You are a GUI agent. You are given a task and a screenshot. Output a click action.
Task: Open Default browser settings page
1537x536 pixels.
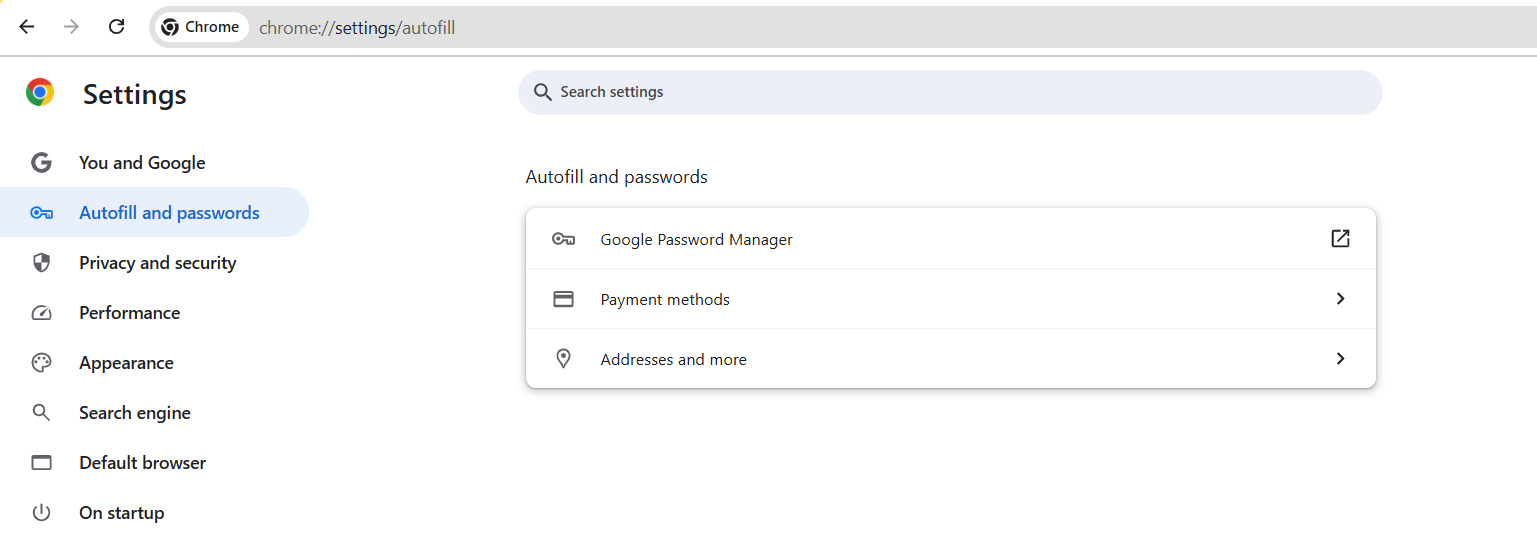click(x=142, y=463)
